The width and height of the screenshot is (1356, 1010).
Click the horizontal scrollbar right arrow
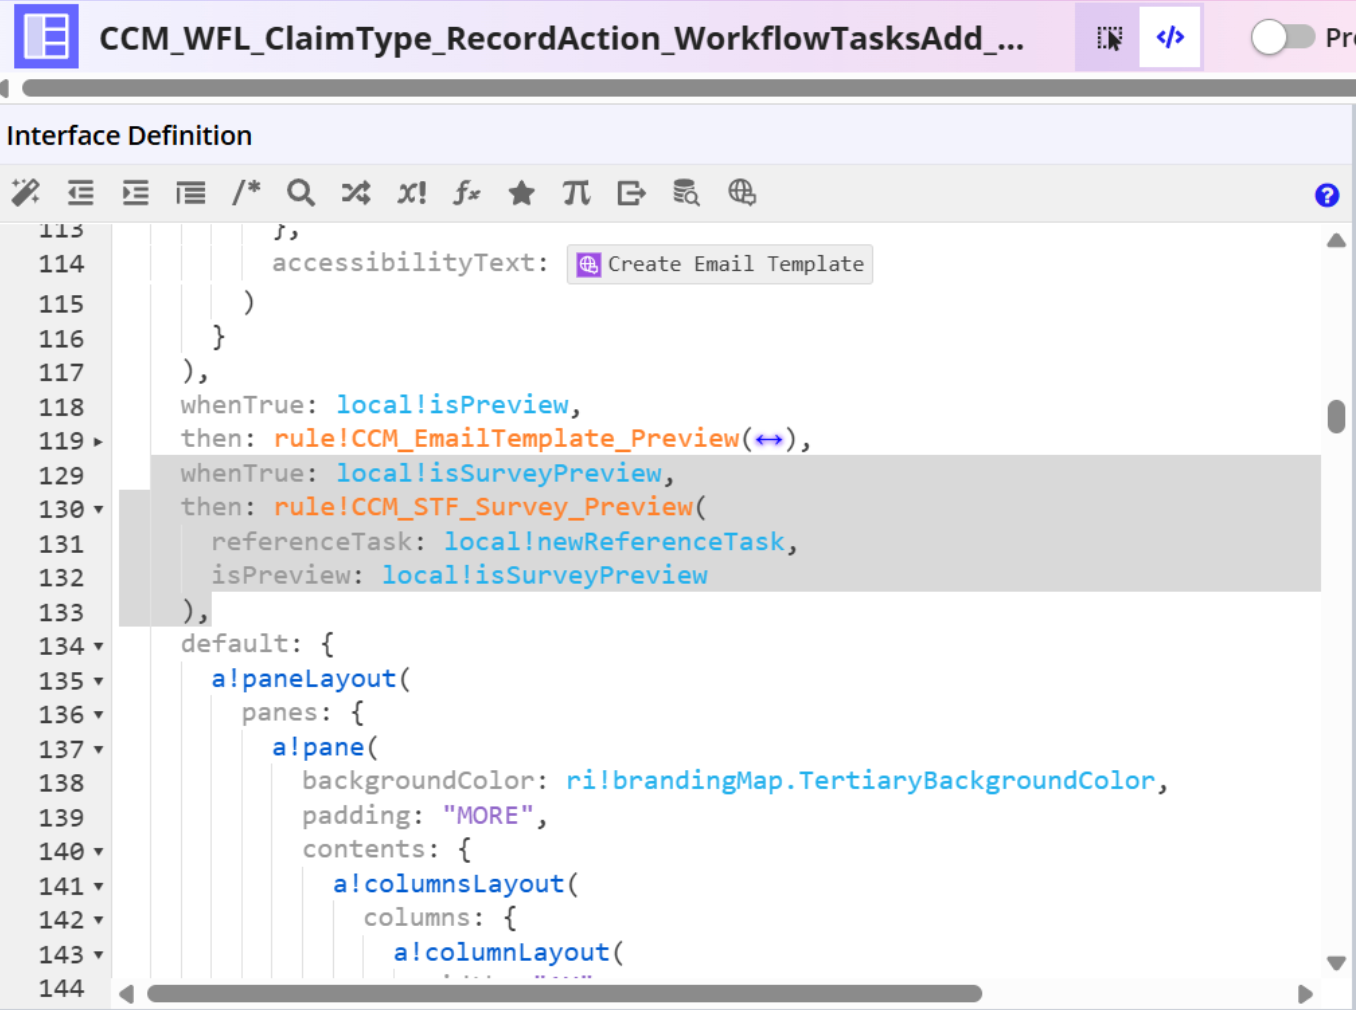1305,994
